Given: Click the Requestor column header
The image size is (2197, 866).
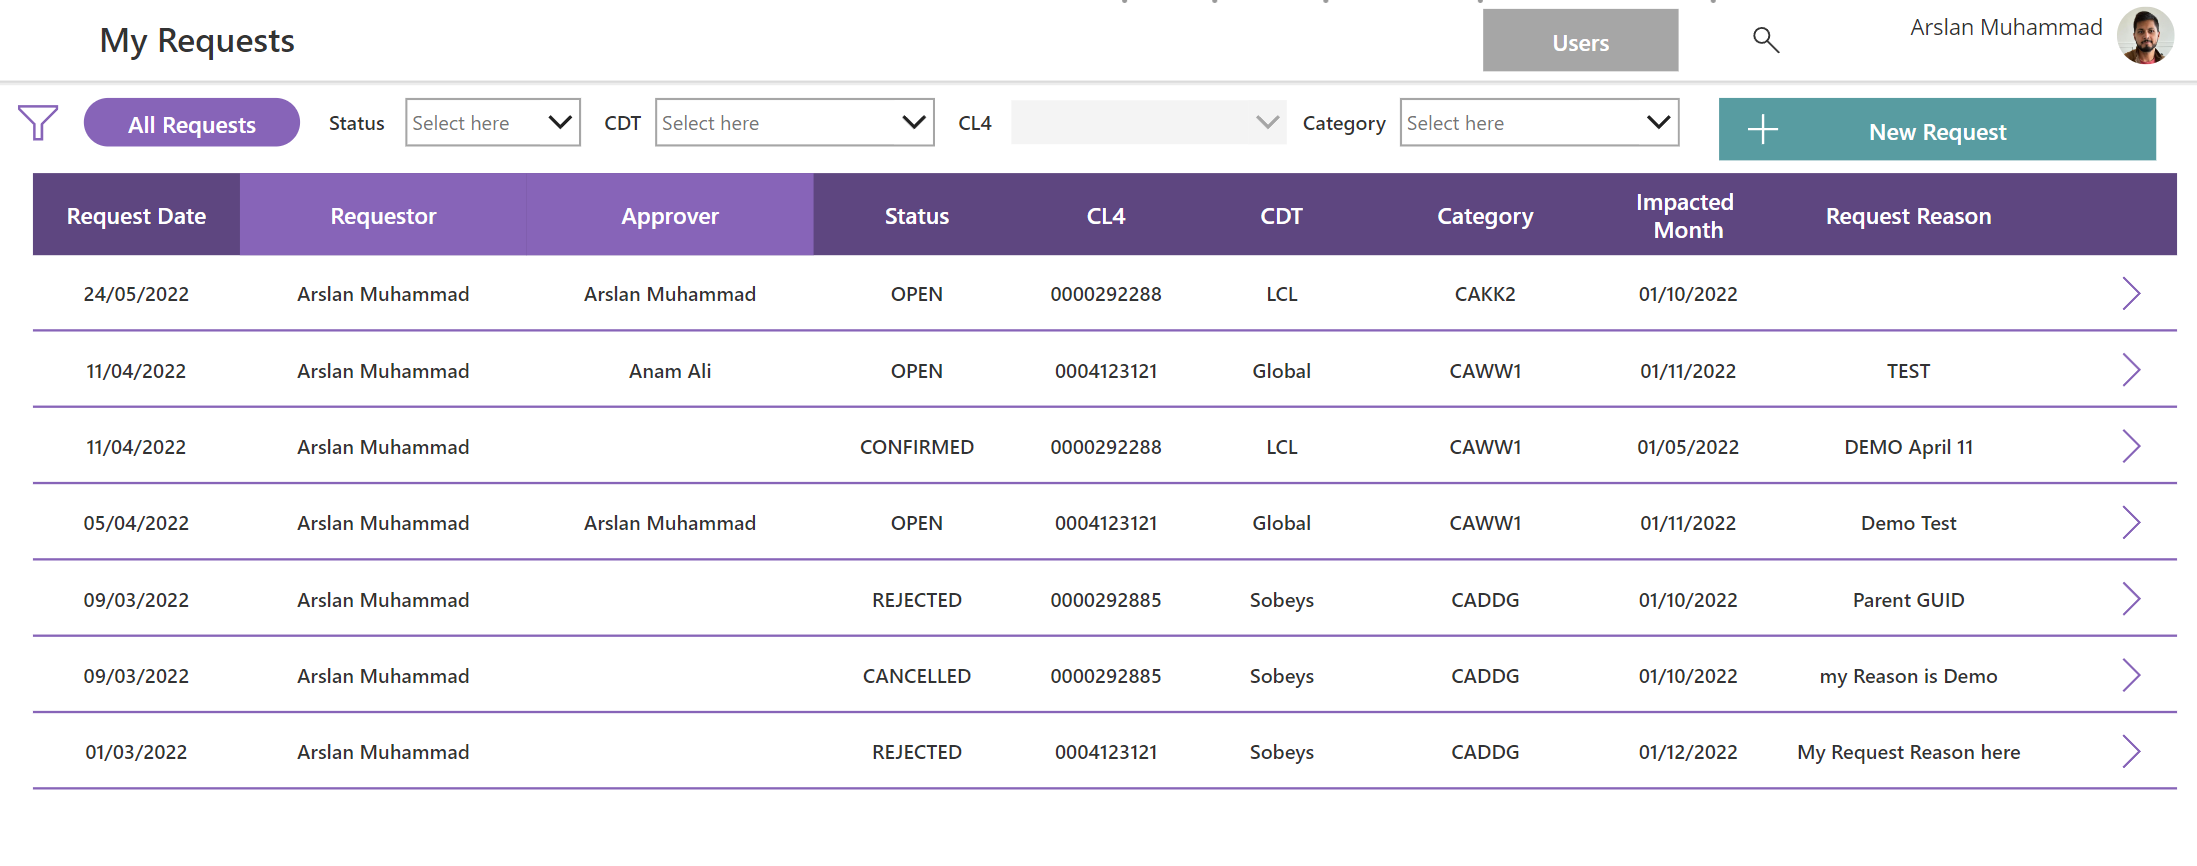Looking at the screenshot, I should pyautogui.click(x=383, y=215).
